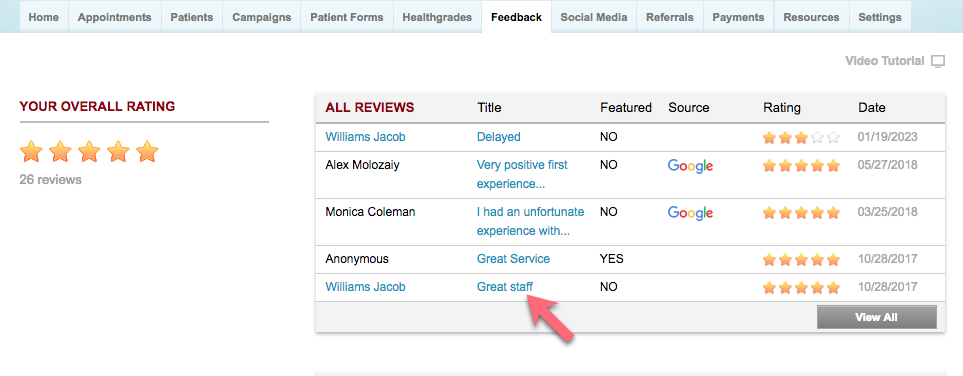Click the Video Tutorial link text

coord(884,61)
